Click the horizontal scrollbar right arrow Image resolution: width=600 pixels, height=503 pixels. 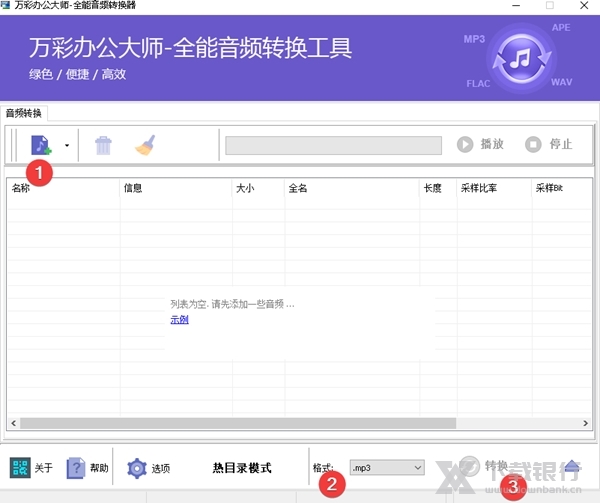(585, 423)
